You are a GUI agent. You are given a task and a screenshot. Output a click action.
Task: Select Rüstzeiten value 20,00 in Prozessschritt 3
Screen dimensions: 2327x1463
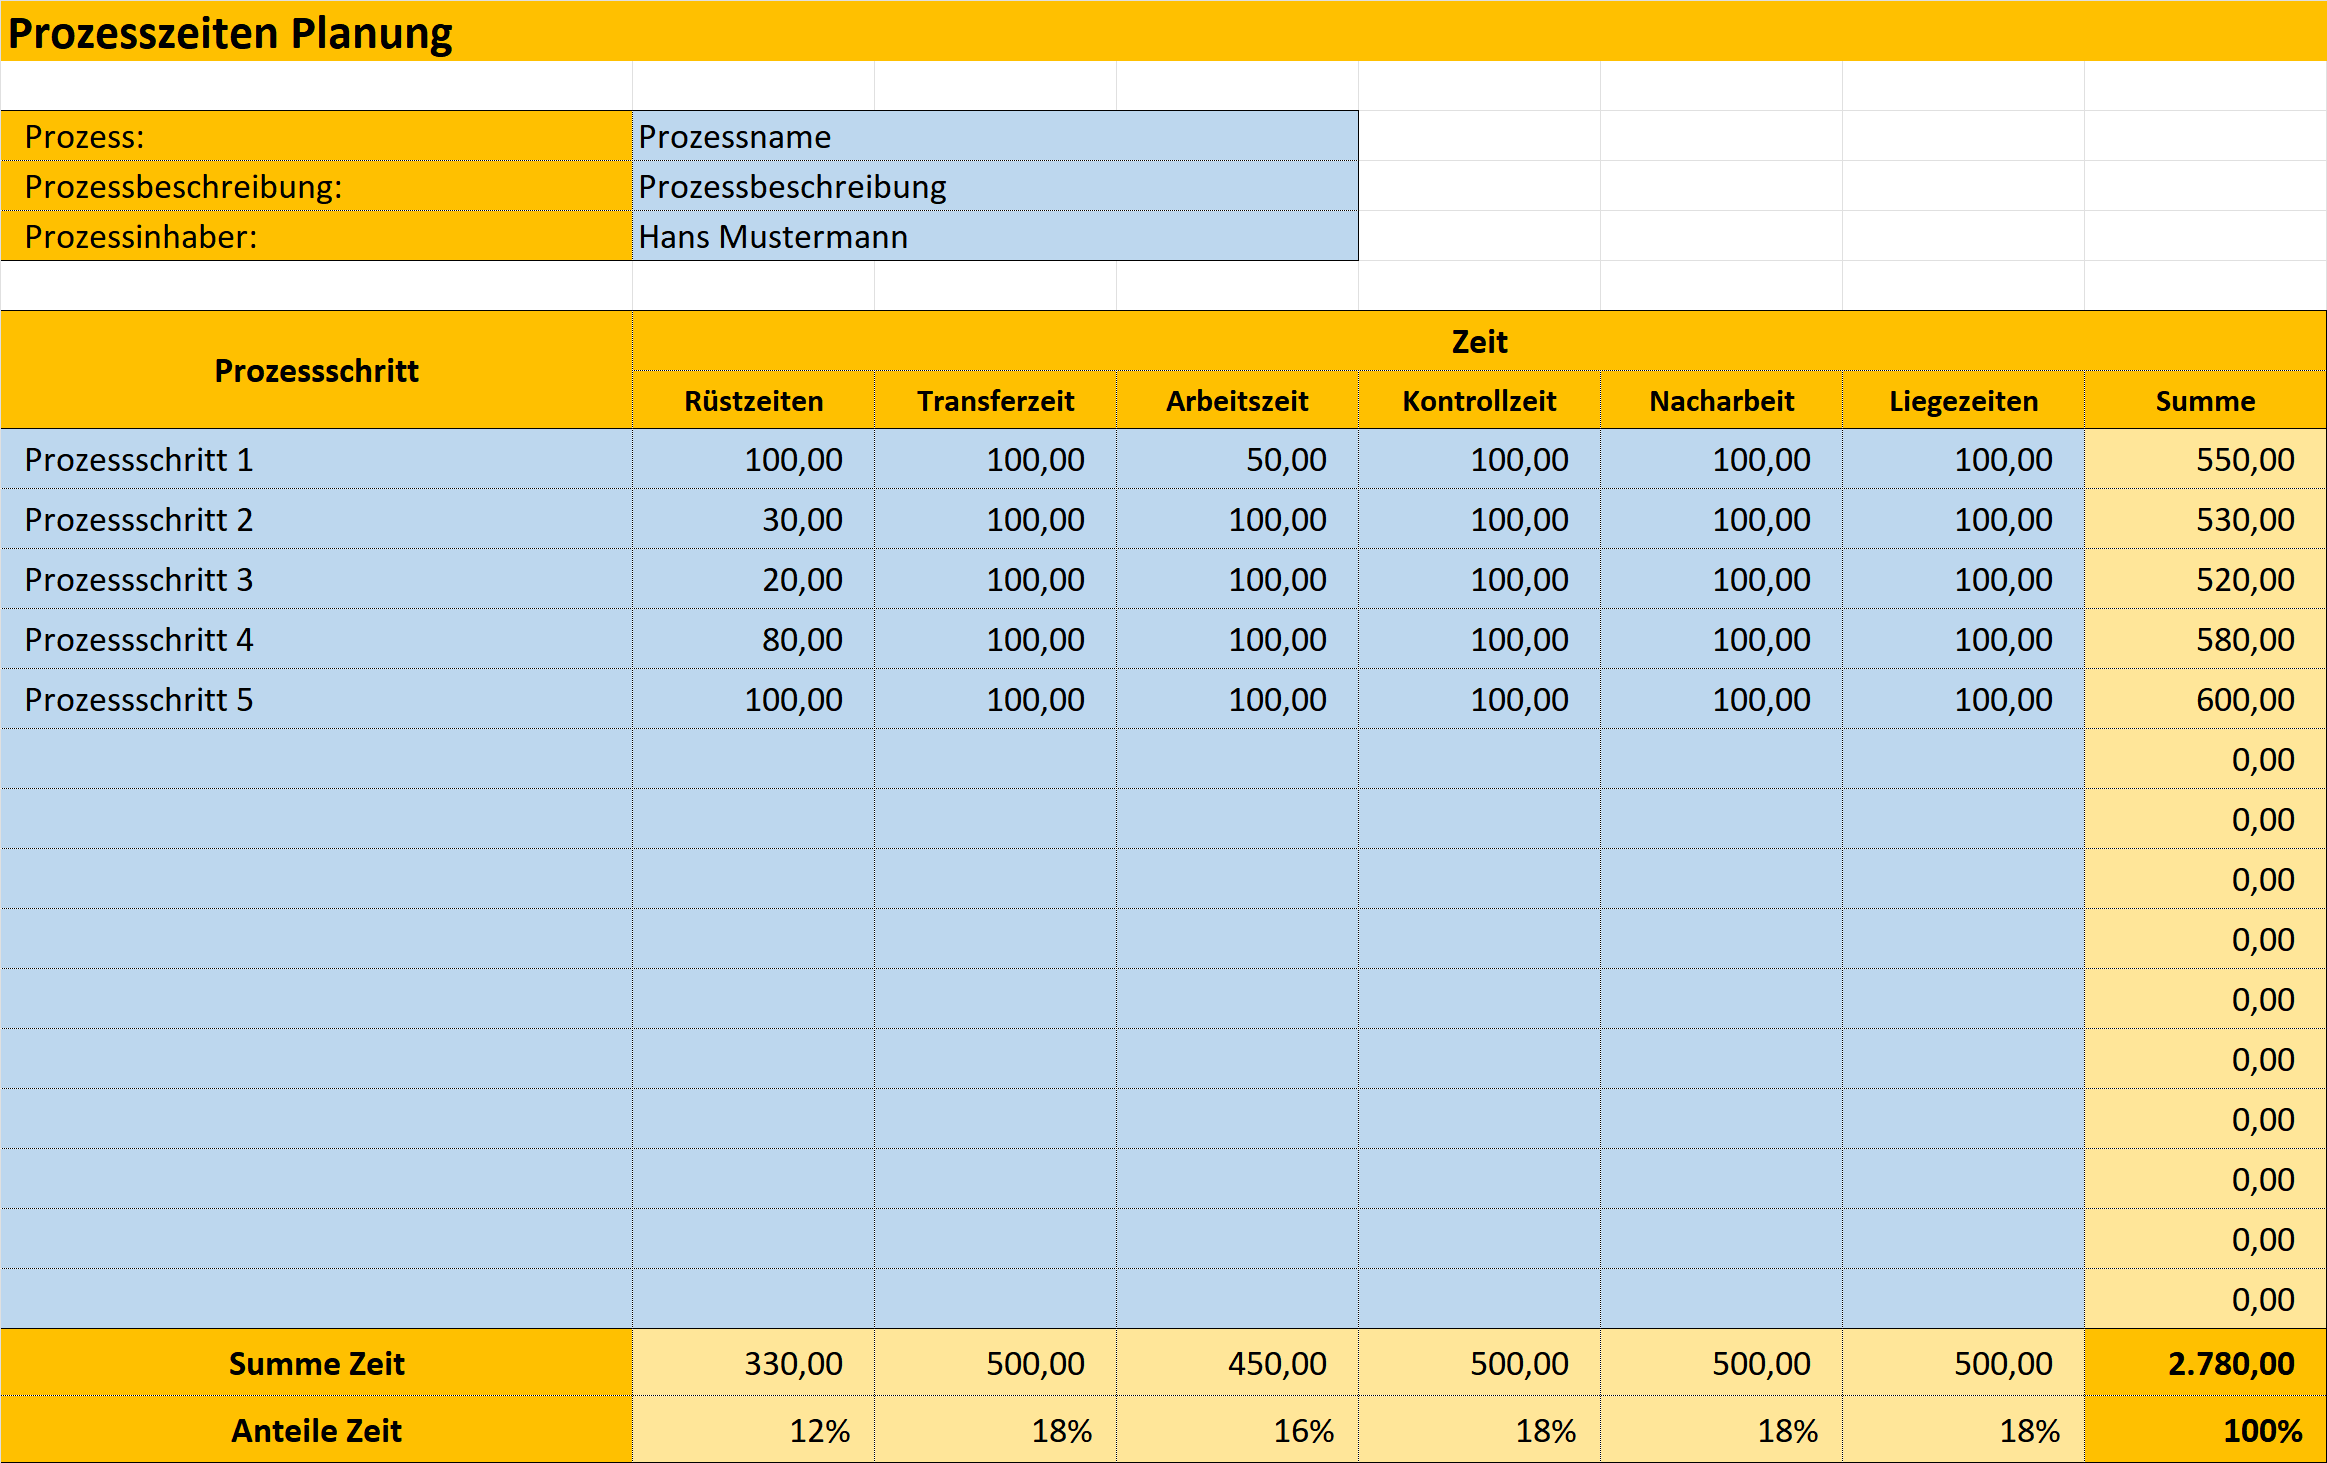click(753, 579)
